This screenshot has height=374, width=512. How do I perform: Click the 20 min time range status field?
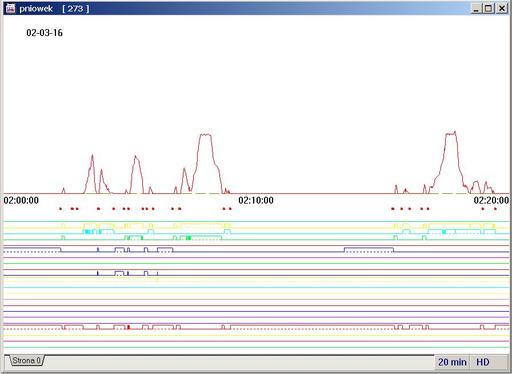pyautogui.click(x=452, y=362)
